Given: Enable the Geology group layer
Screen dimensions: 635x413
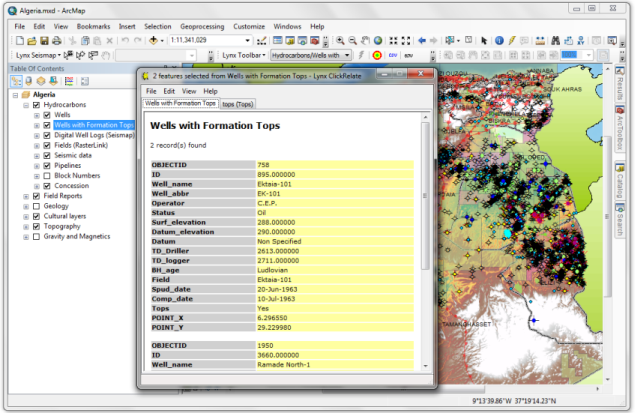Looking at the screenshot, I should (36, 206).
